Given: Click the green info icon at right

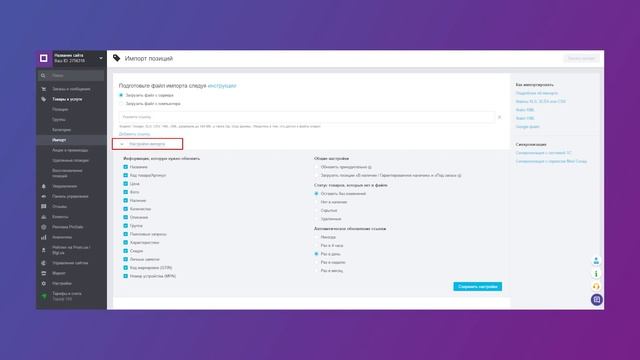Looking at the screenshot, I should [596, 273].
